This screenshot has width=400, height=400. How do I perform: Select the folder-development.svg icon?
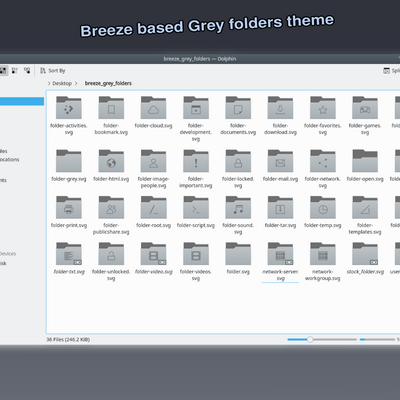click(196, 108)
